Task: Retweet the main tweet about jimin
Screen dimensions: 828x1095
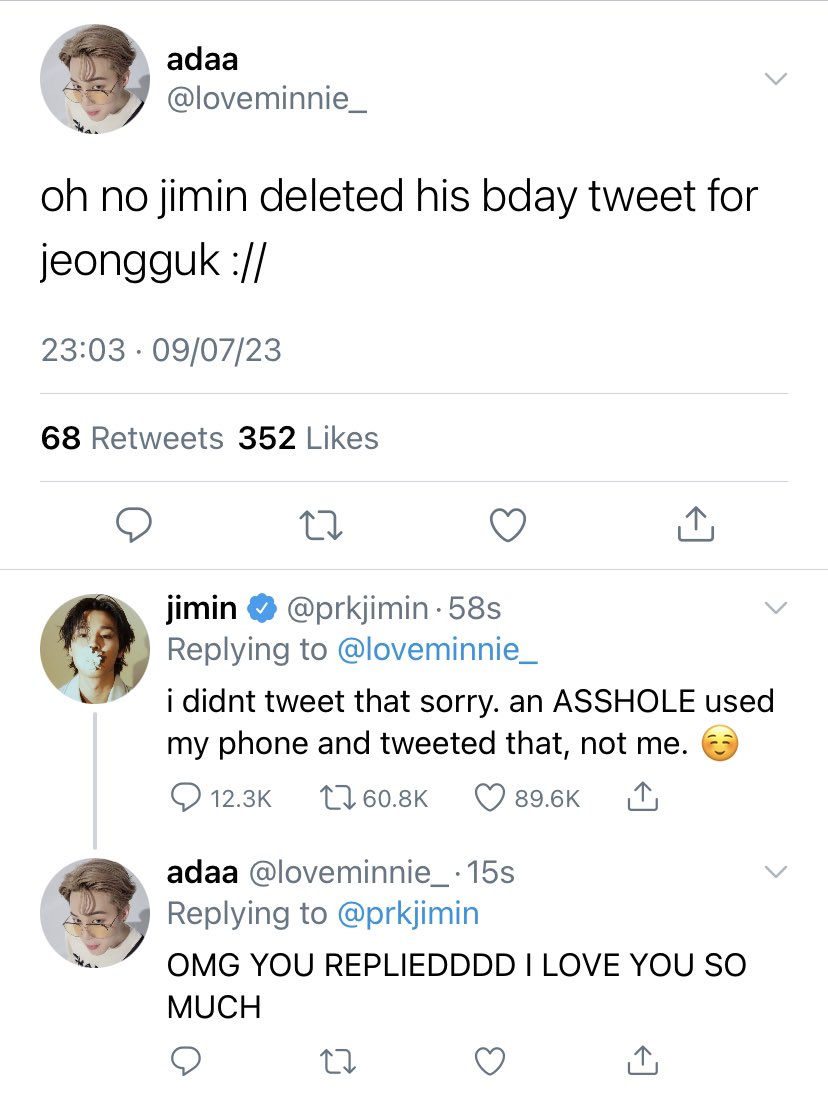Action: pyautogui.click(x=320, y=526)
